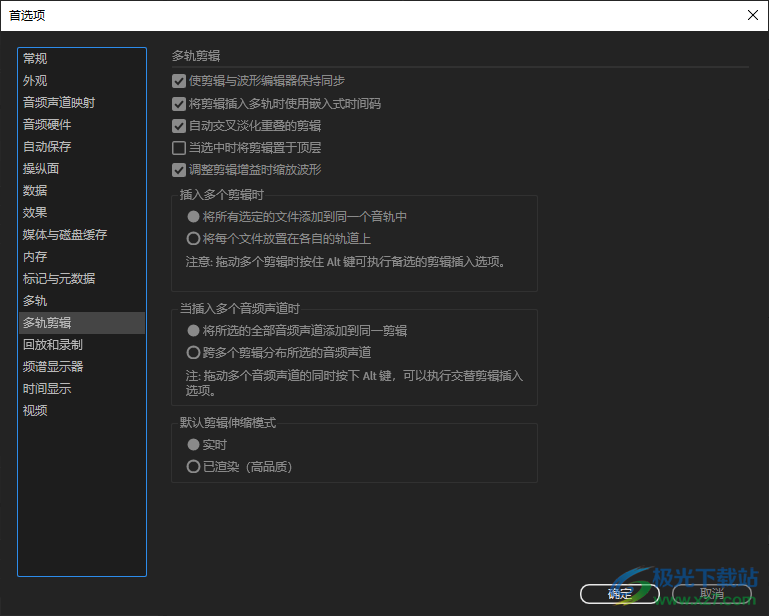
Task: Select 内存 category
Action: (82, 257)
